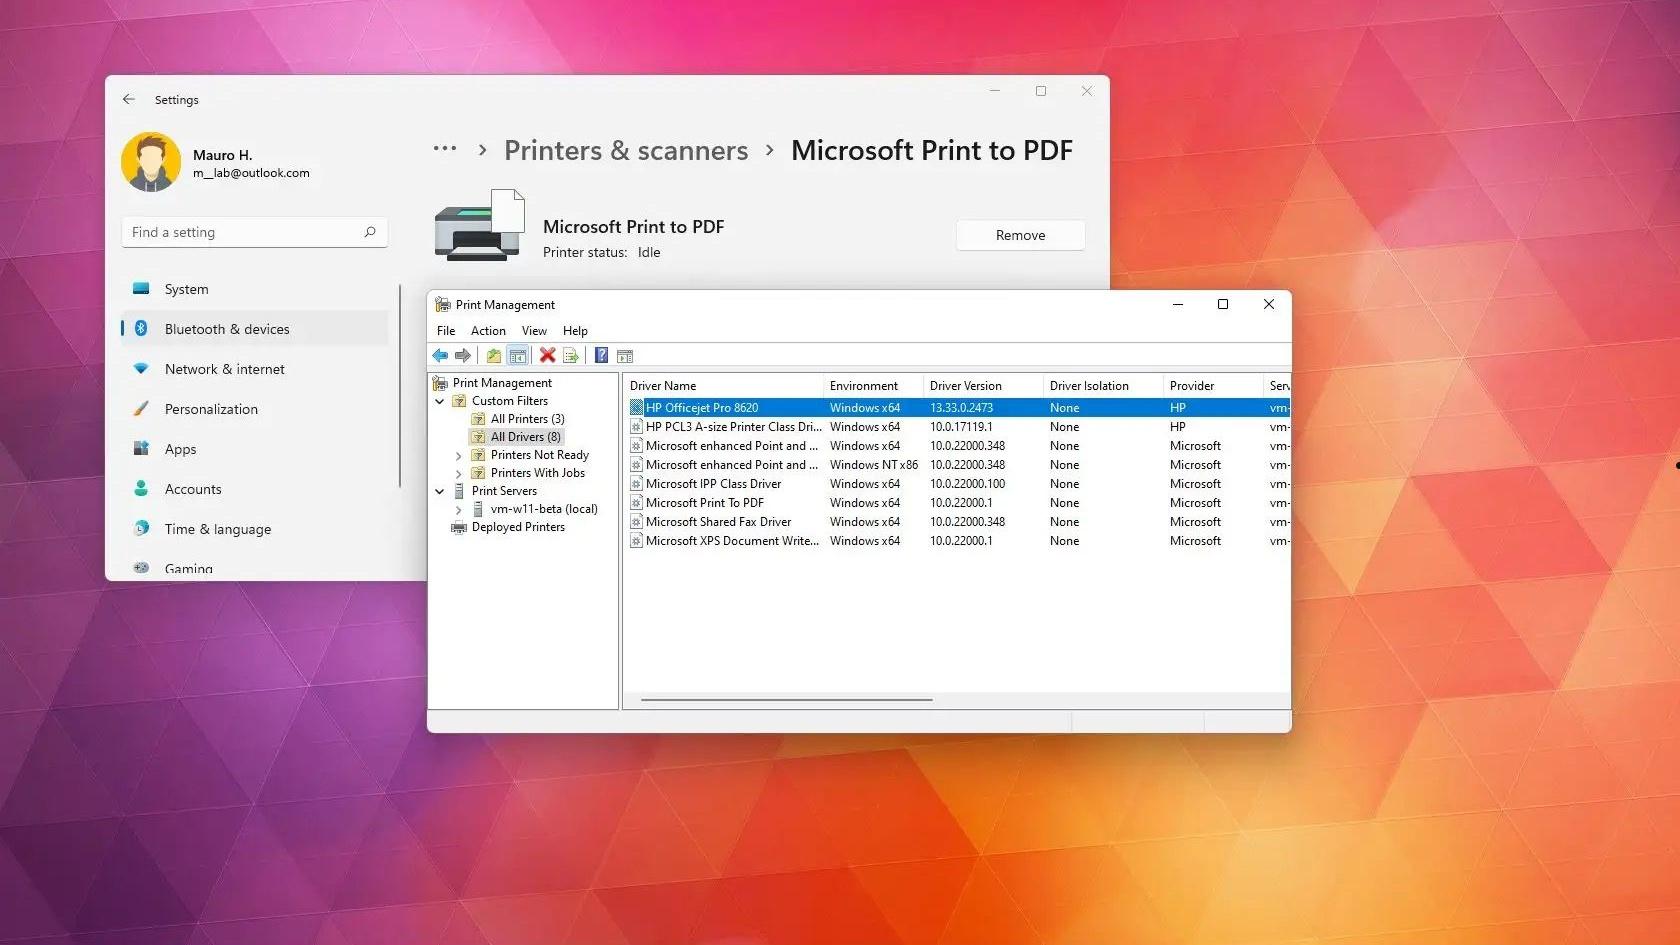Click the HP Officejet Pro 8620 driver icon

(x=636, y=407)
